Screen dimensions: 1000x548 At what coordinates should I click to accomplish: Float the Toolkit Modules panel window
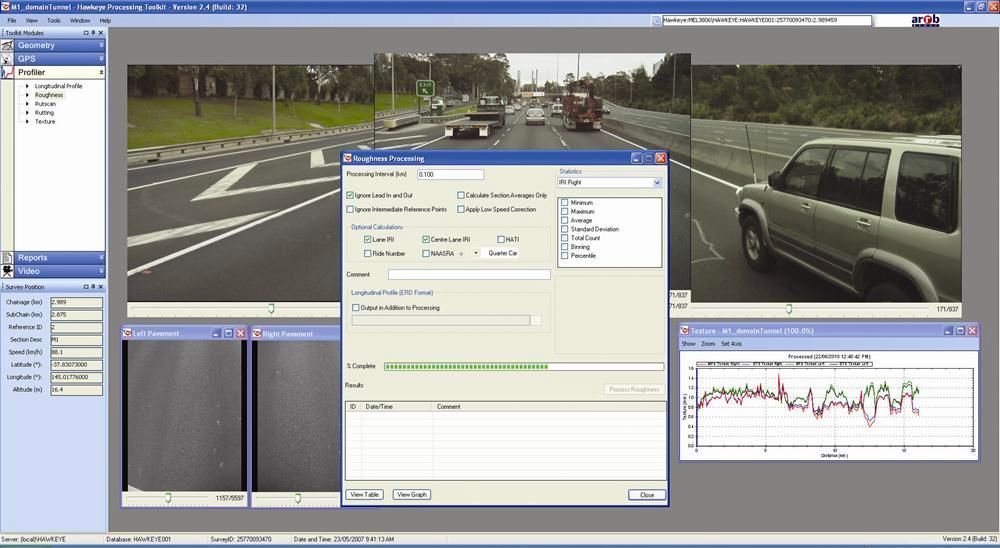pos(86,33)
